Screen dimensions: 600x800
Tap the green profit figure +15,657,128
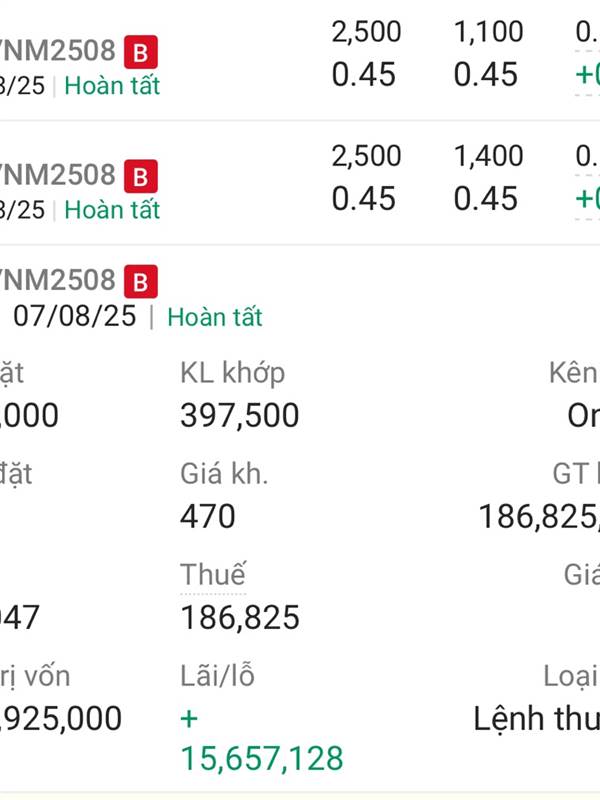click(x=262, y=739)
